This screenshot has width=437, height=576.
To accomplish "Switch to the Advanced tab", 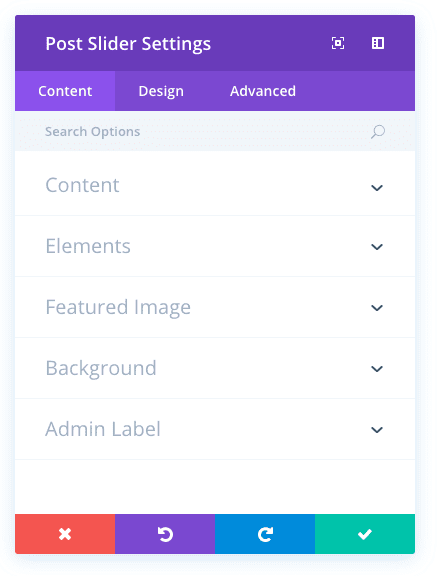I will [x=263, y=91].
